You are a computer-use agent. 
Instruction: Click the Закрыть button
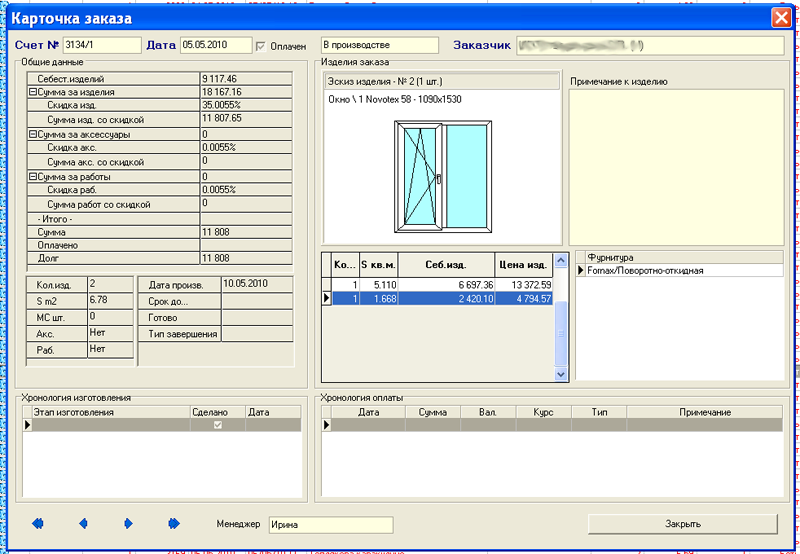pos(683,524)
